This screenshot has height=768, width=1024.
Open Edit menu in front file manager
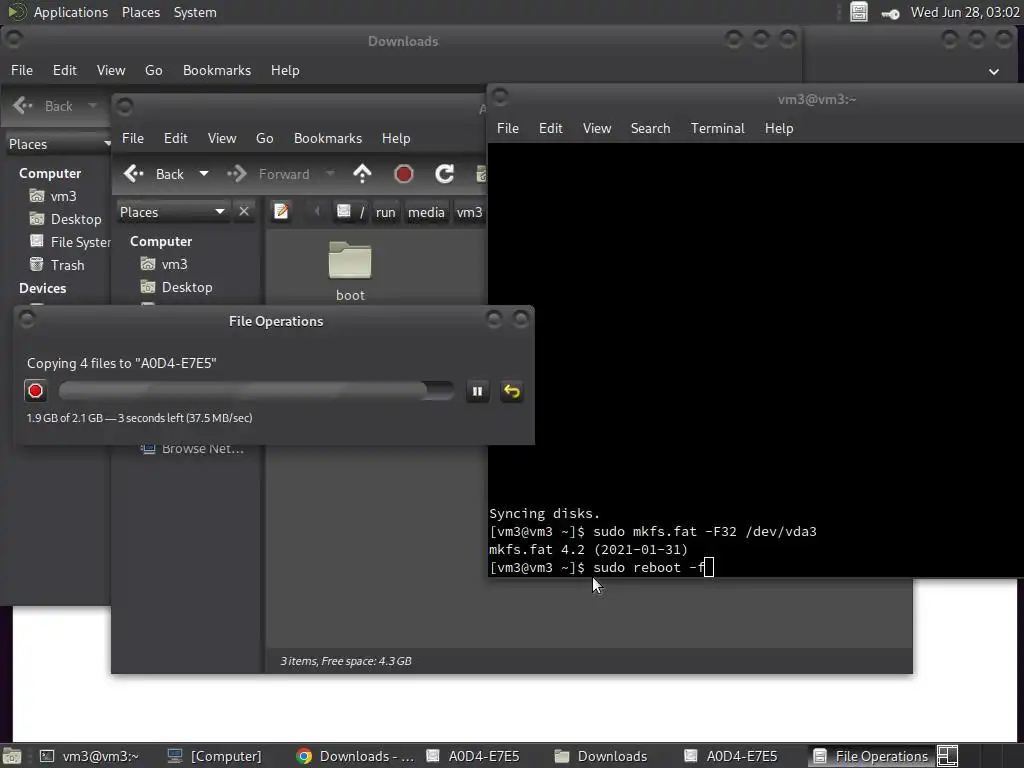176,138
